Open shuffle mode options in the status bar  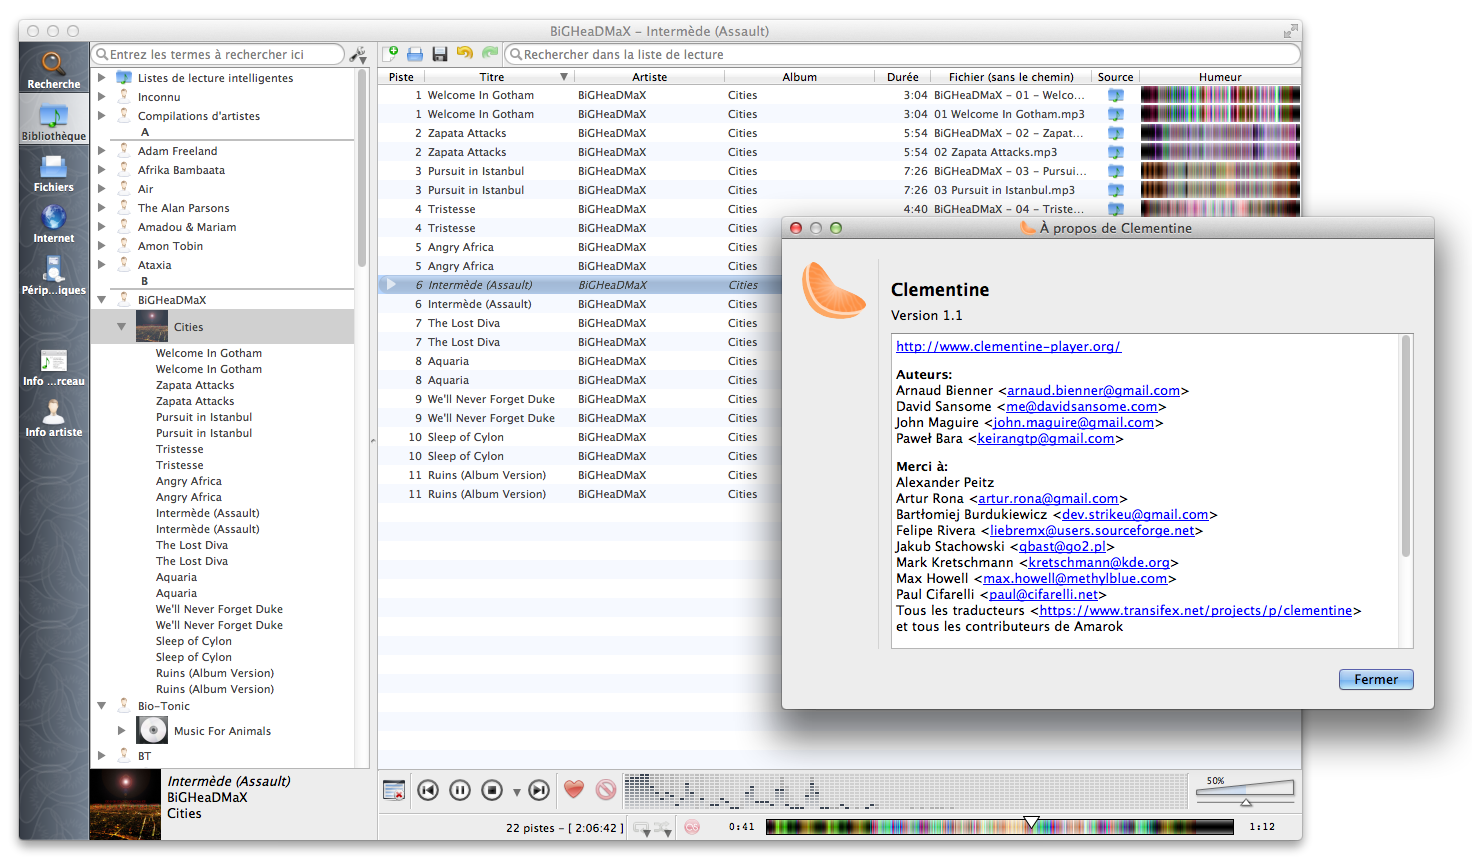[x=664, y=827]
